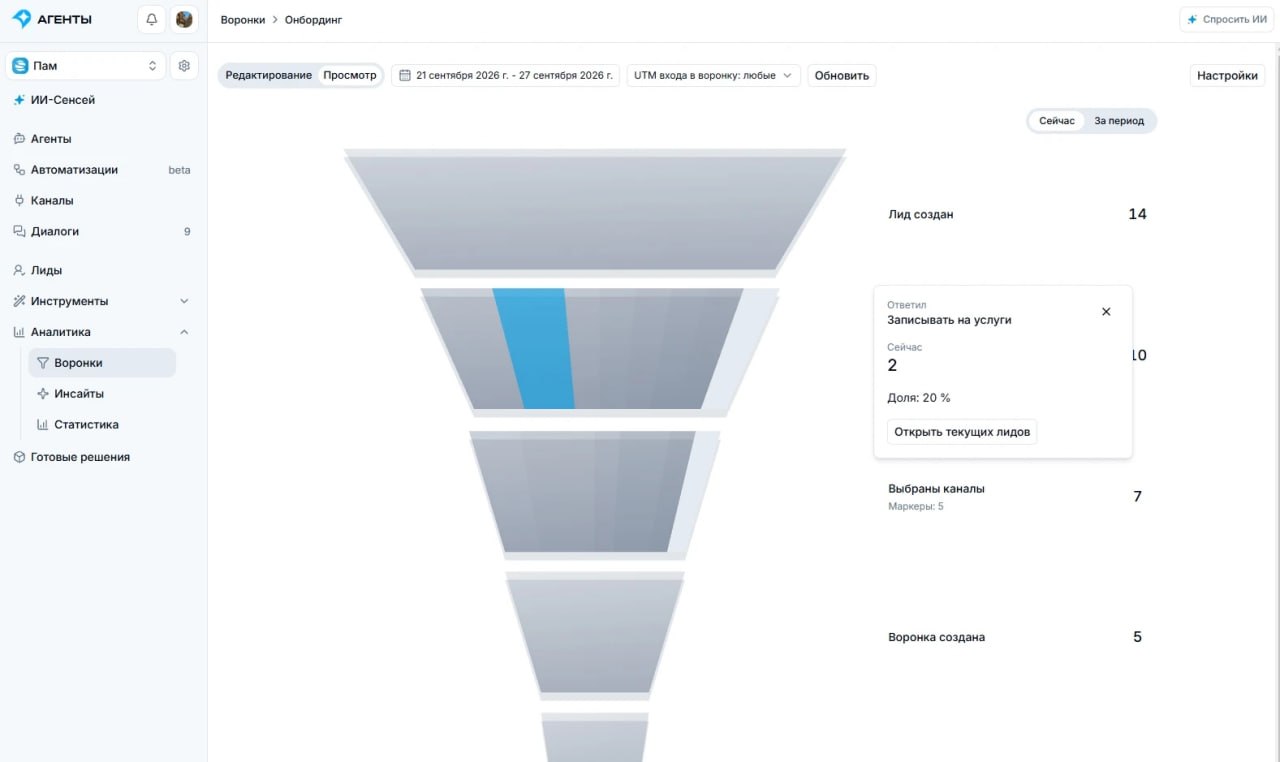This screenshot has width=1280, height=762.
Task: Select Воронки under Аналитика
Action: coord(102,363)
